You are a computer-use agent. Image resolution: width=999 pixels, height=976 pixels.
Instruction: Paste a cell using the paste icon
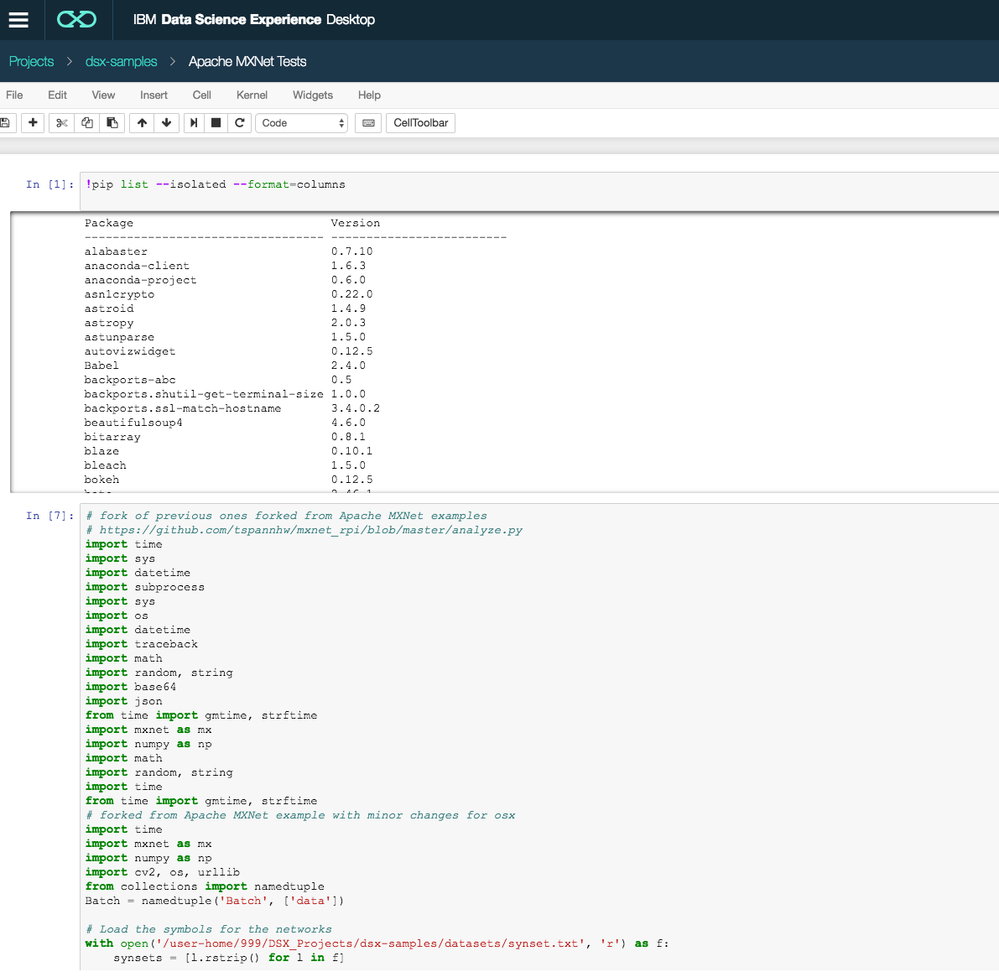click(x=111, y=122)
